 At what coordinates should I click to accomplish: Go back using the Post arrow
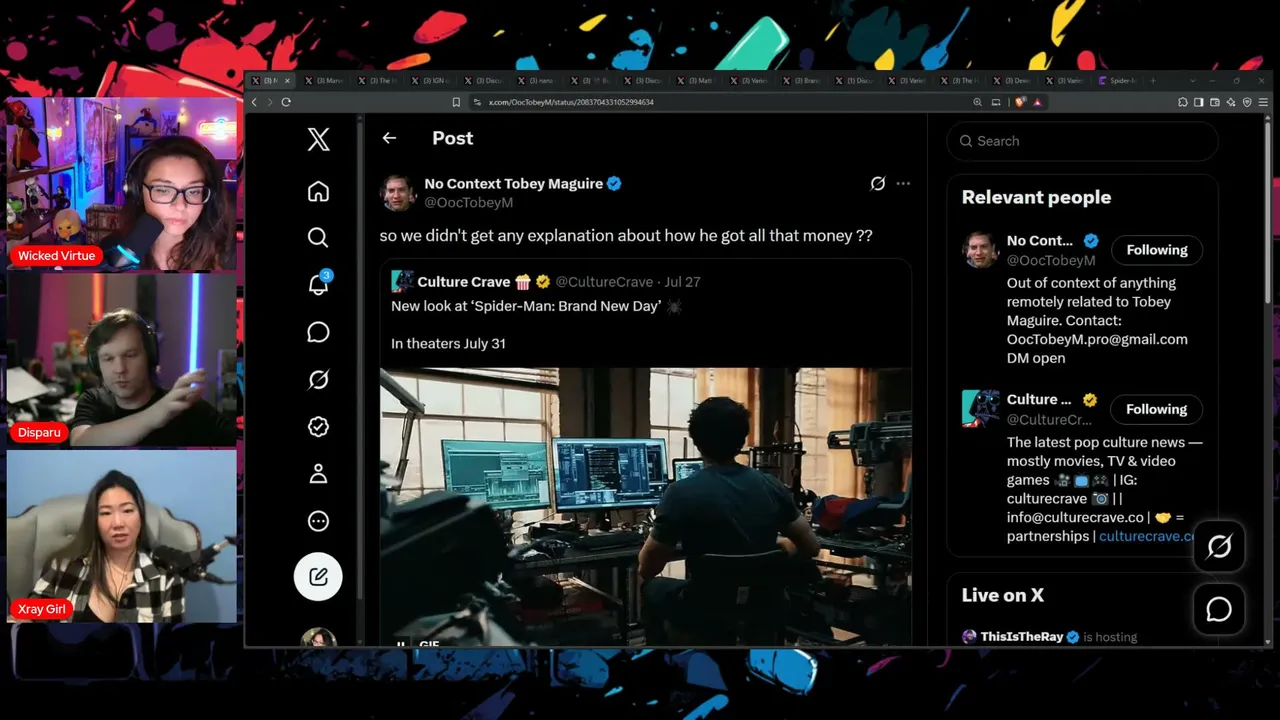point(389,138)
